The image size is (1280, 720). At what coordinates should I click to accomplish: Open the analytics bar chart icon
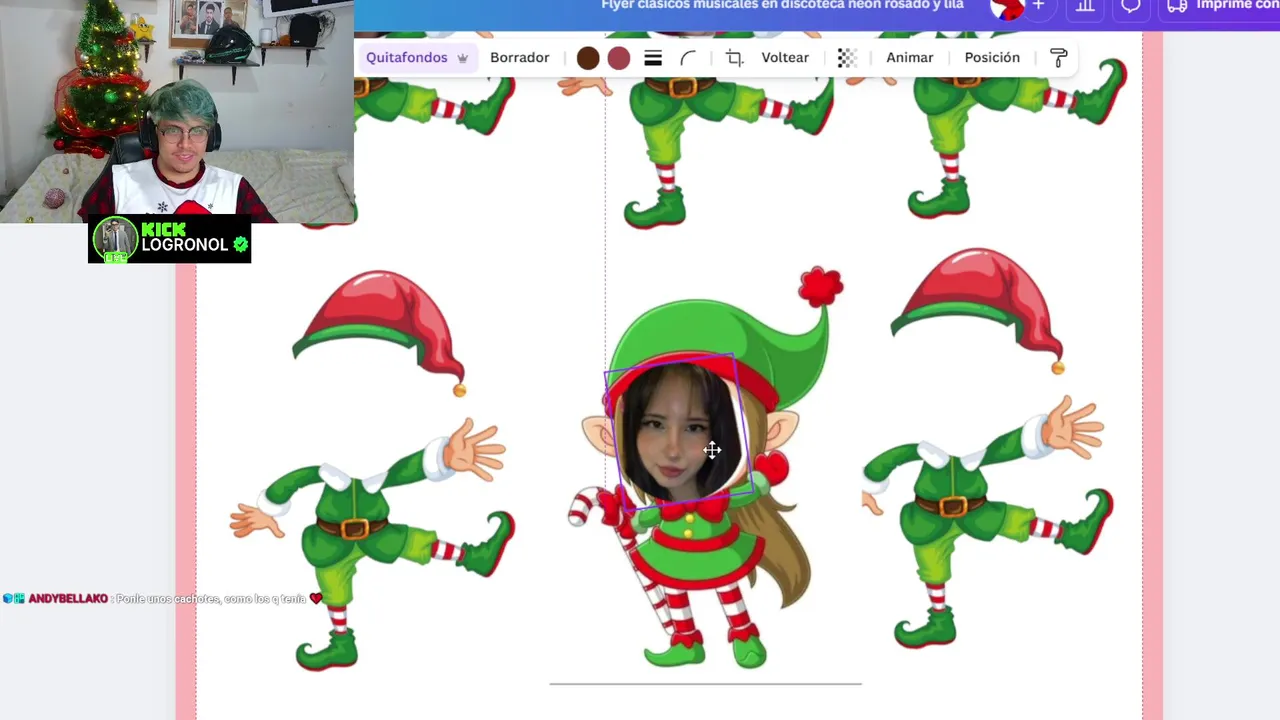pos(1085,7)
